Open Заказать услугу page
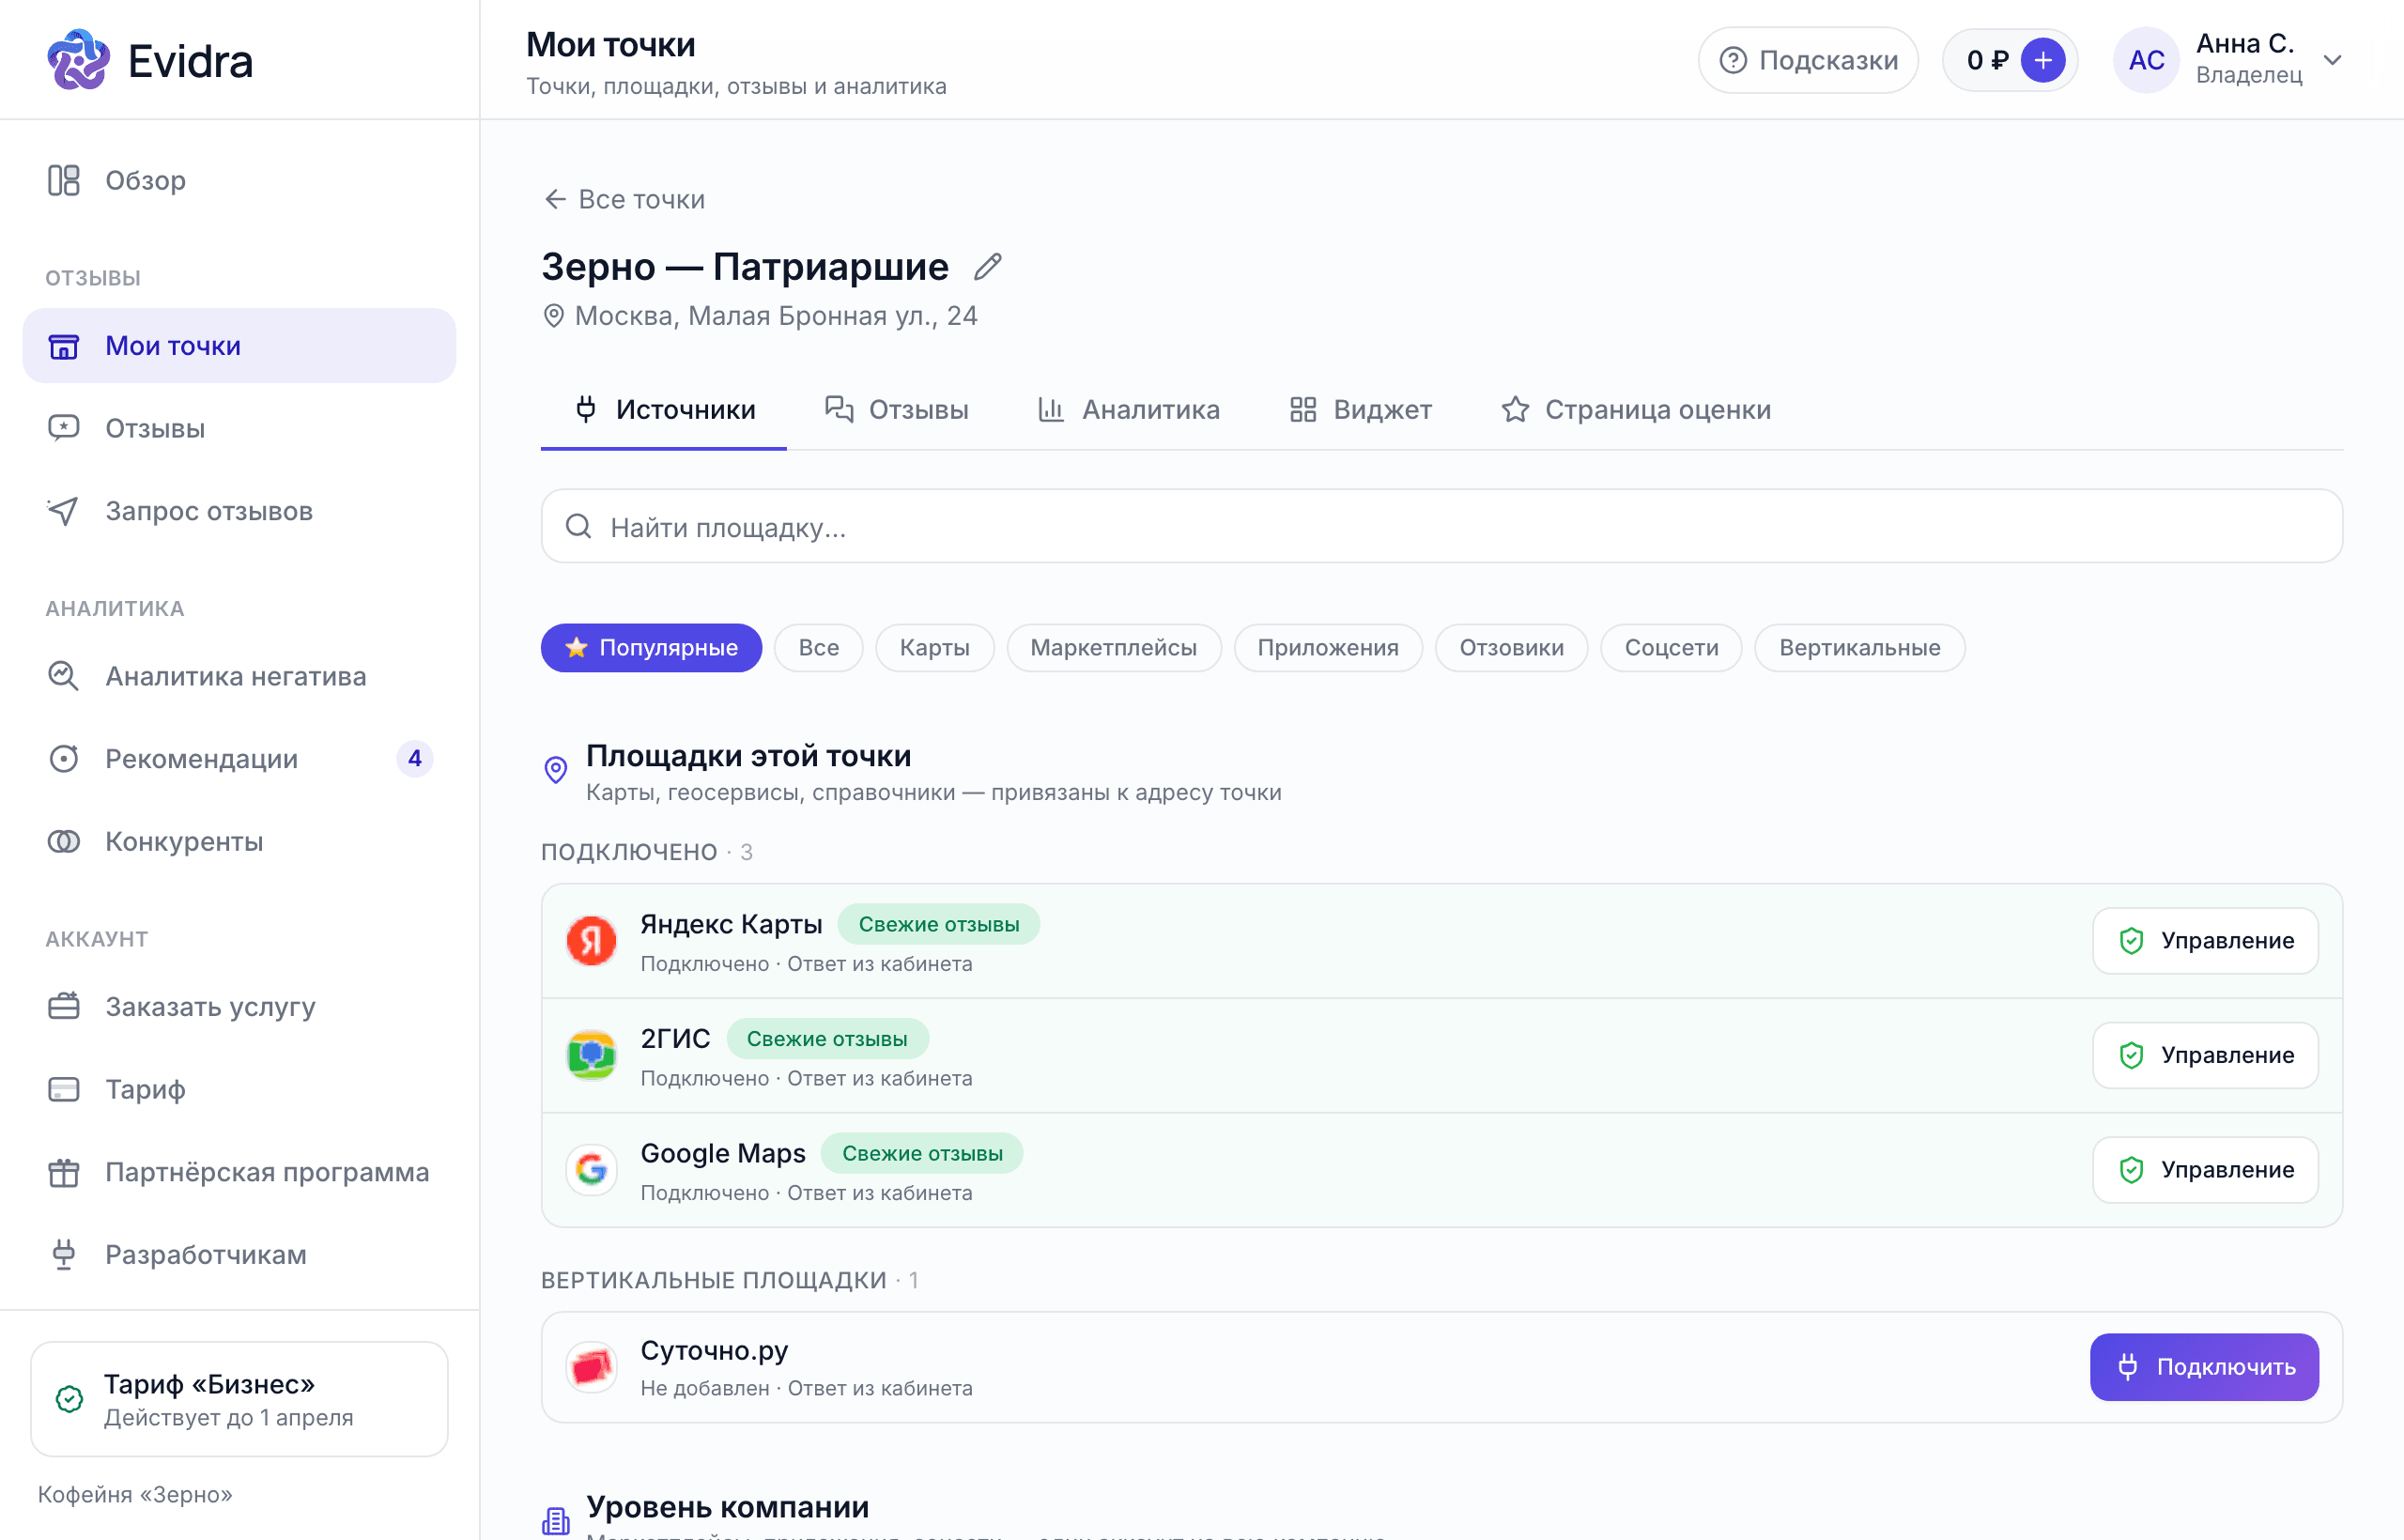 point(239,1006)
